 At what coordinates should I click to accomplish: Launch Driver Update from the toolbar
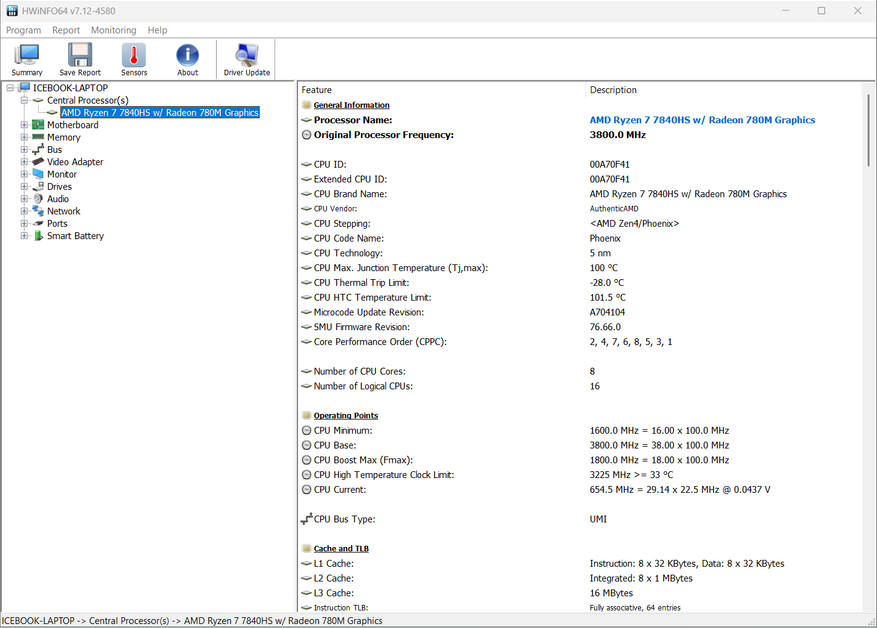(246, 60)
